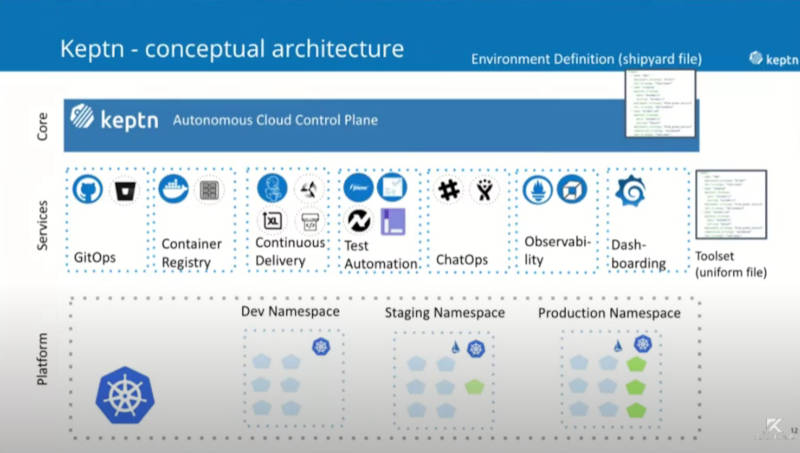Click the GitHub octocat icon in GitOps
Image resolution: width=800 pixels, height=453 pixels.
point(88,189)
